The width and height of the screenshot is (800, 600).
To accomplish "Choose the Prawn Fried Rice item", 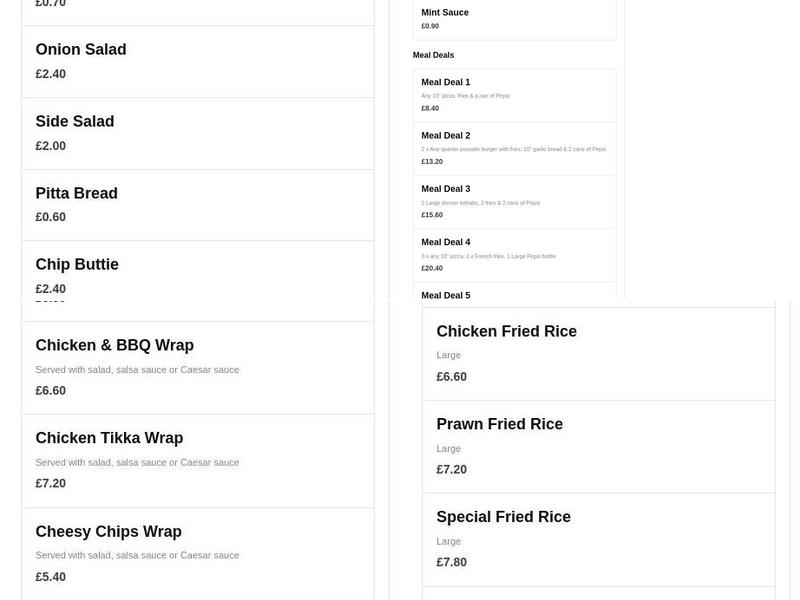I will (499, 424).
